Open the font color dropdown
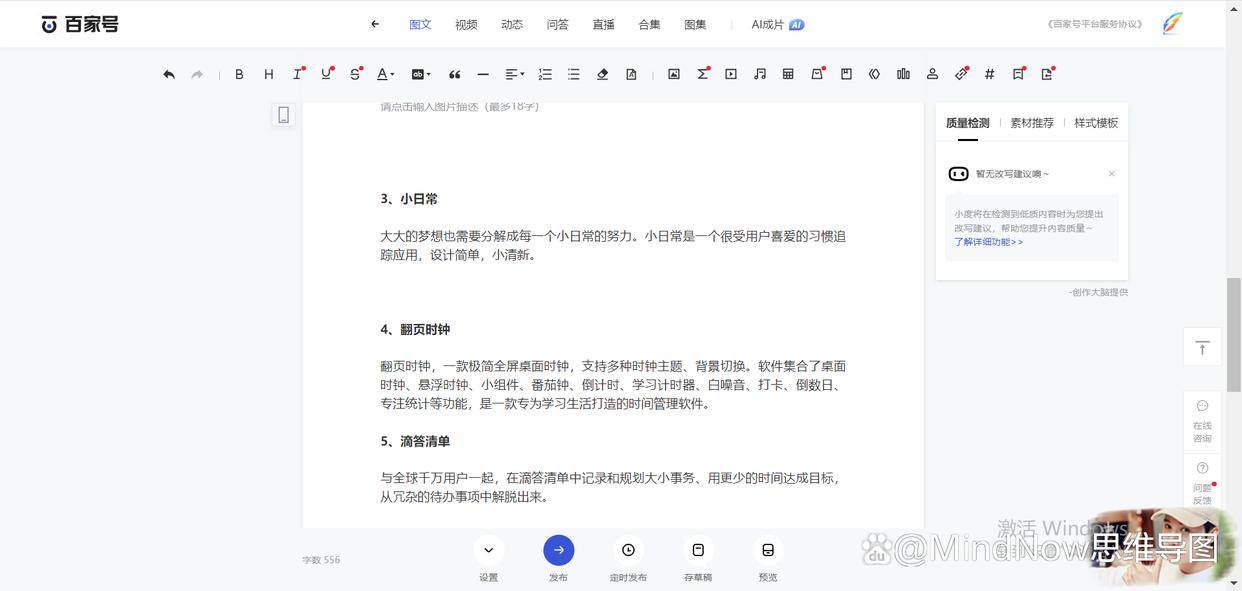The image size is (1242, 591). 385,74
